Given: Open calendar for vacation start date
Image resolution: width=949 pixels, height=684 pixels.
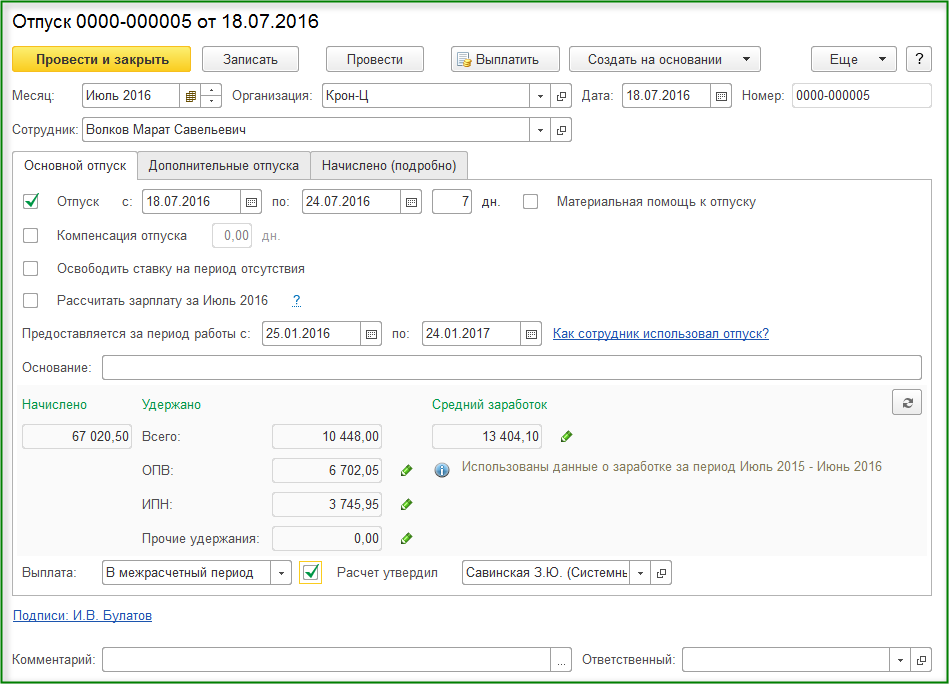Looking at the screenshot, I should coord(252,202).
